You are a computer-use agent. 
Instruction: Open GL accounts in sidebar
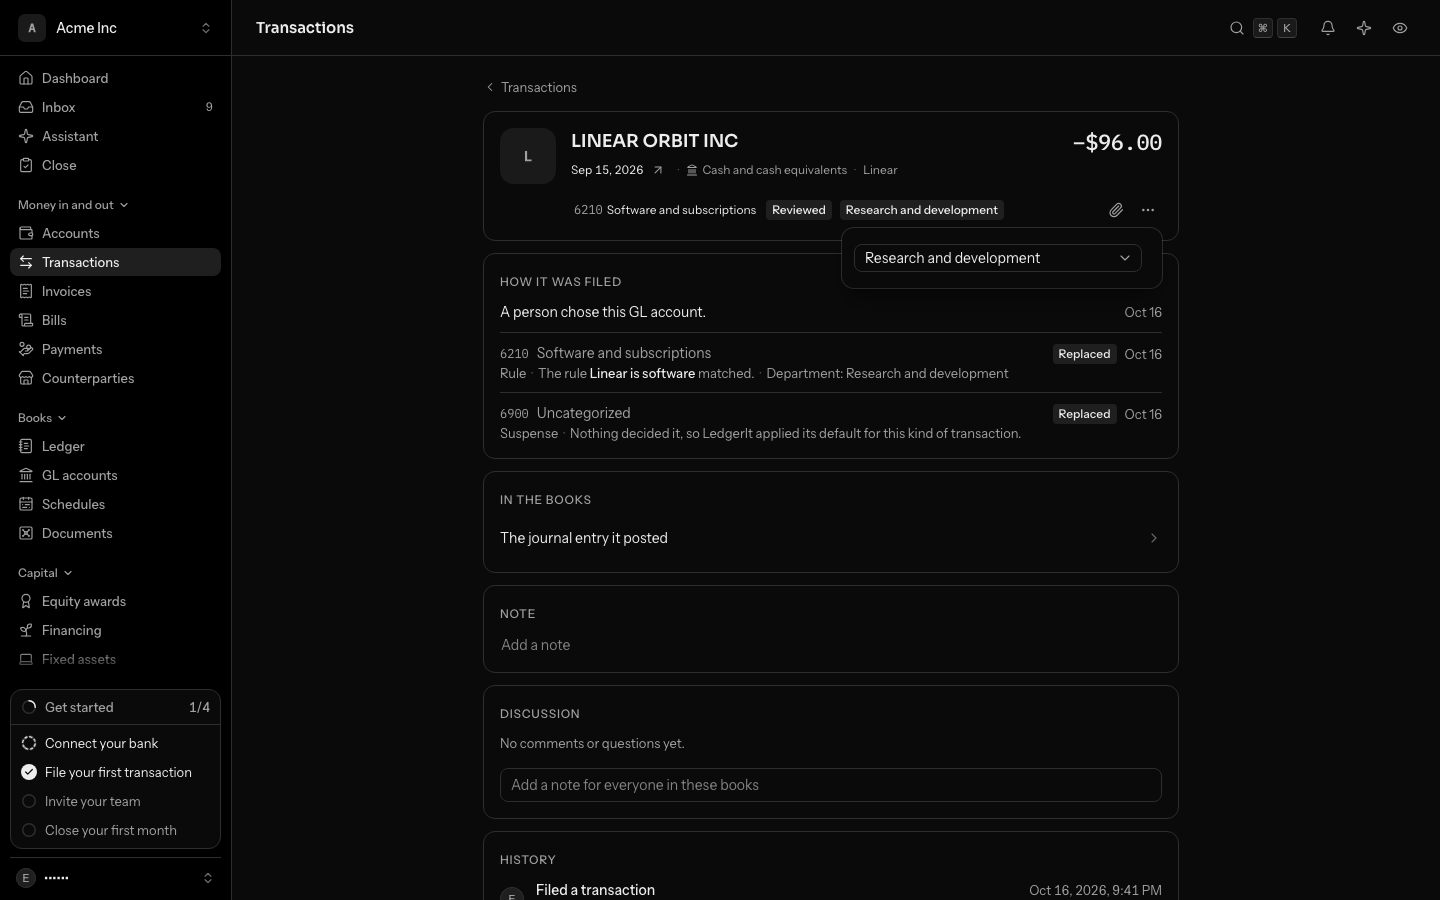[x=115, y=475]
